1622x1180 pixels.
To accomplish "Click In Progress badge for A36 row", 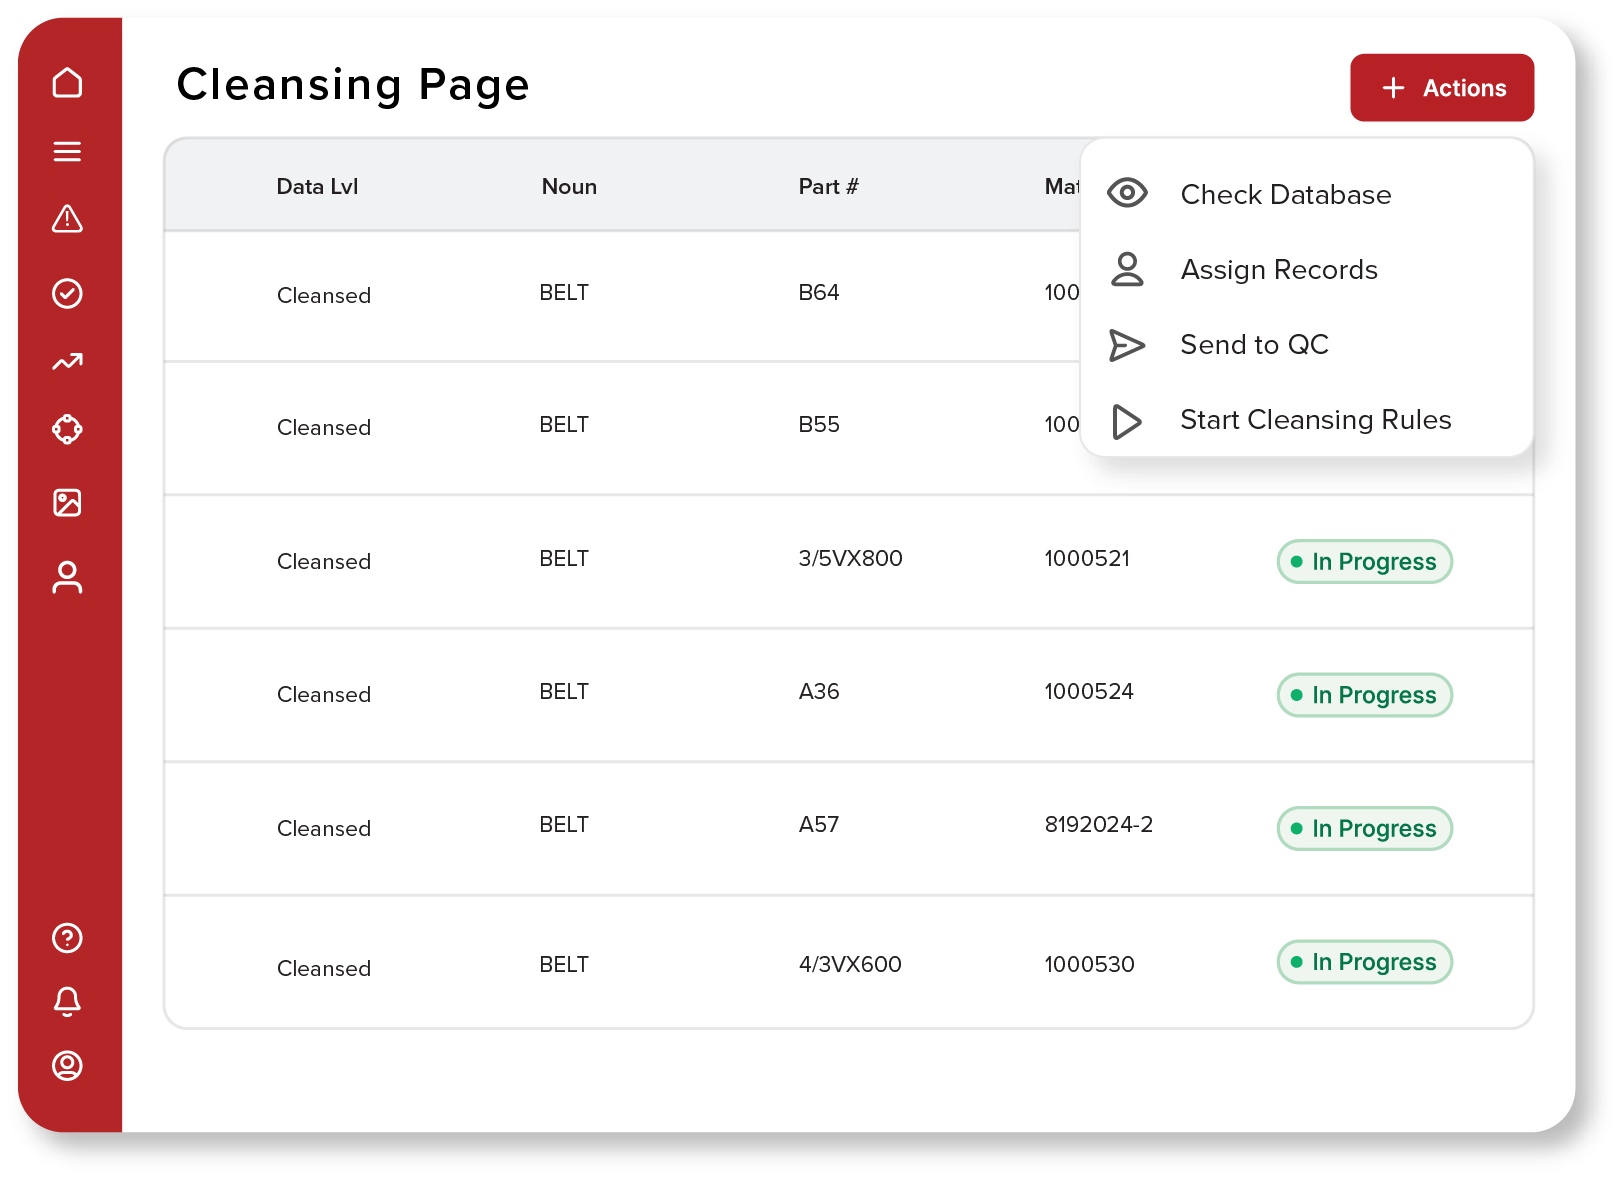I will click(1364, 695).
